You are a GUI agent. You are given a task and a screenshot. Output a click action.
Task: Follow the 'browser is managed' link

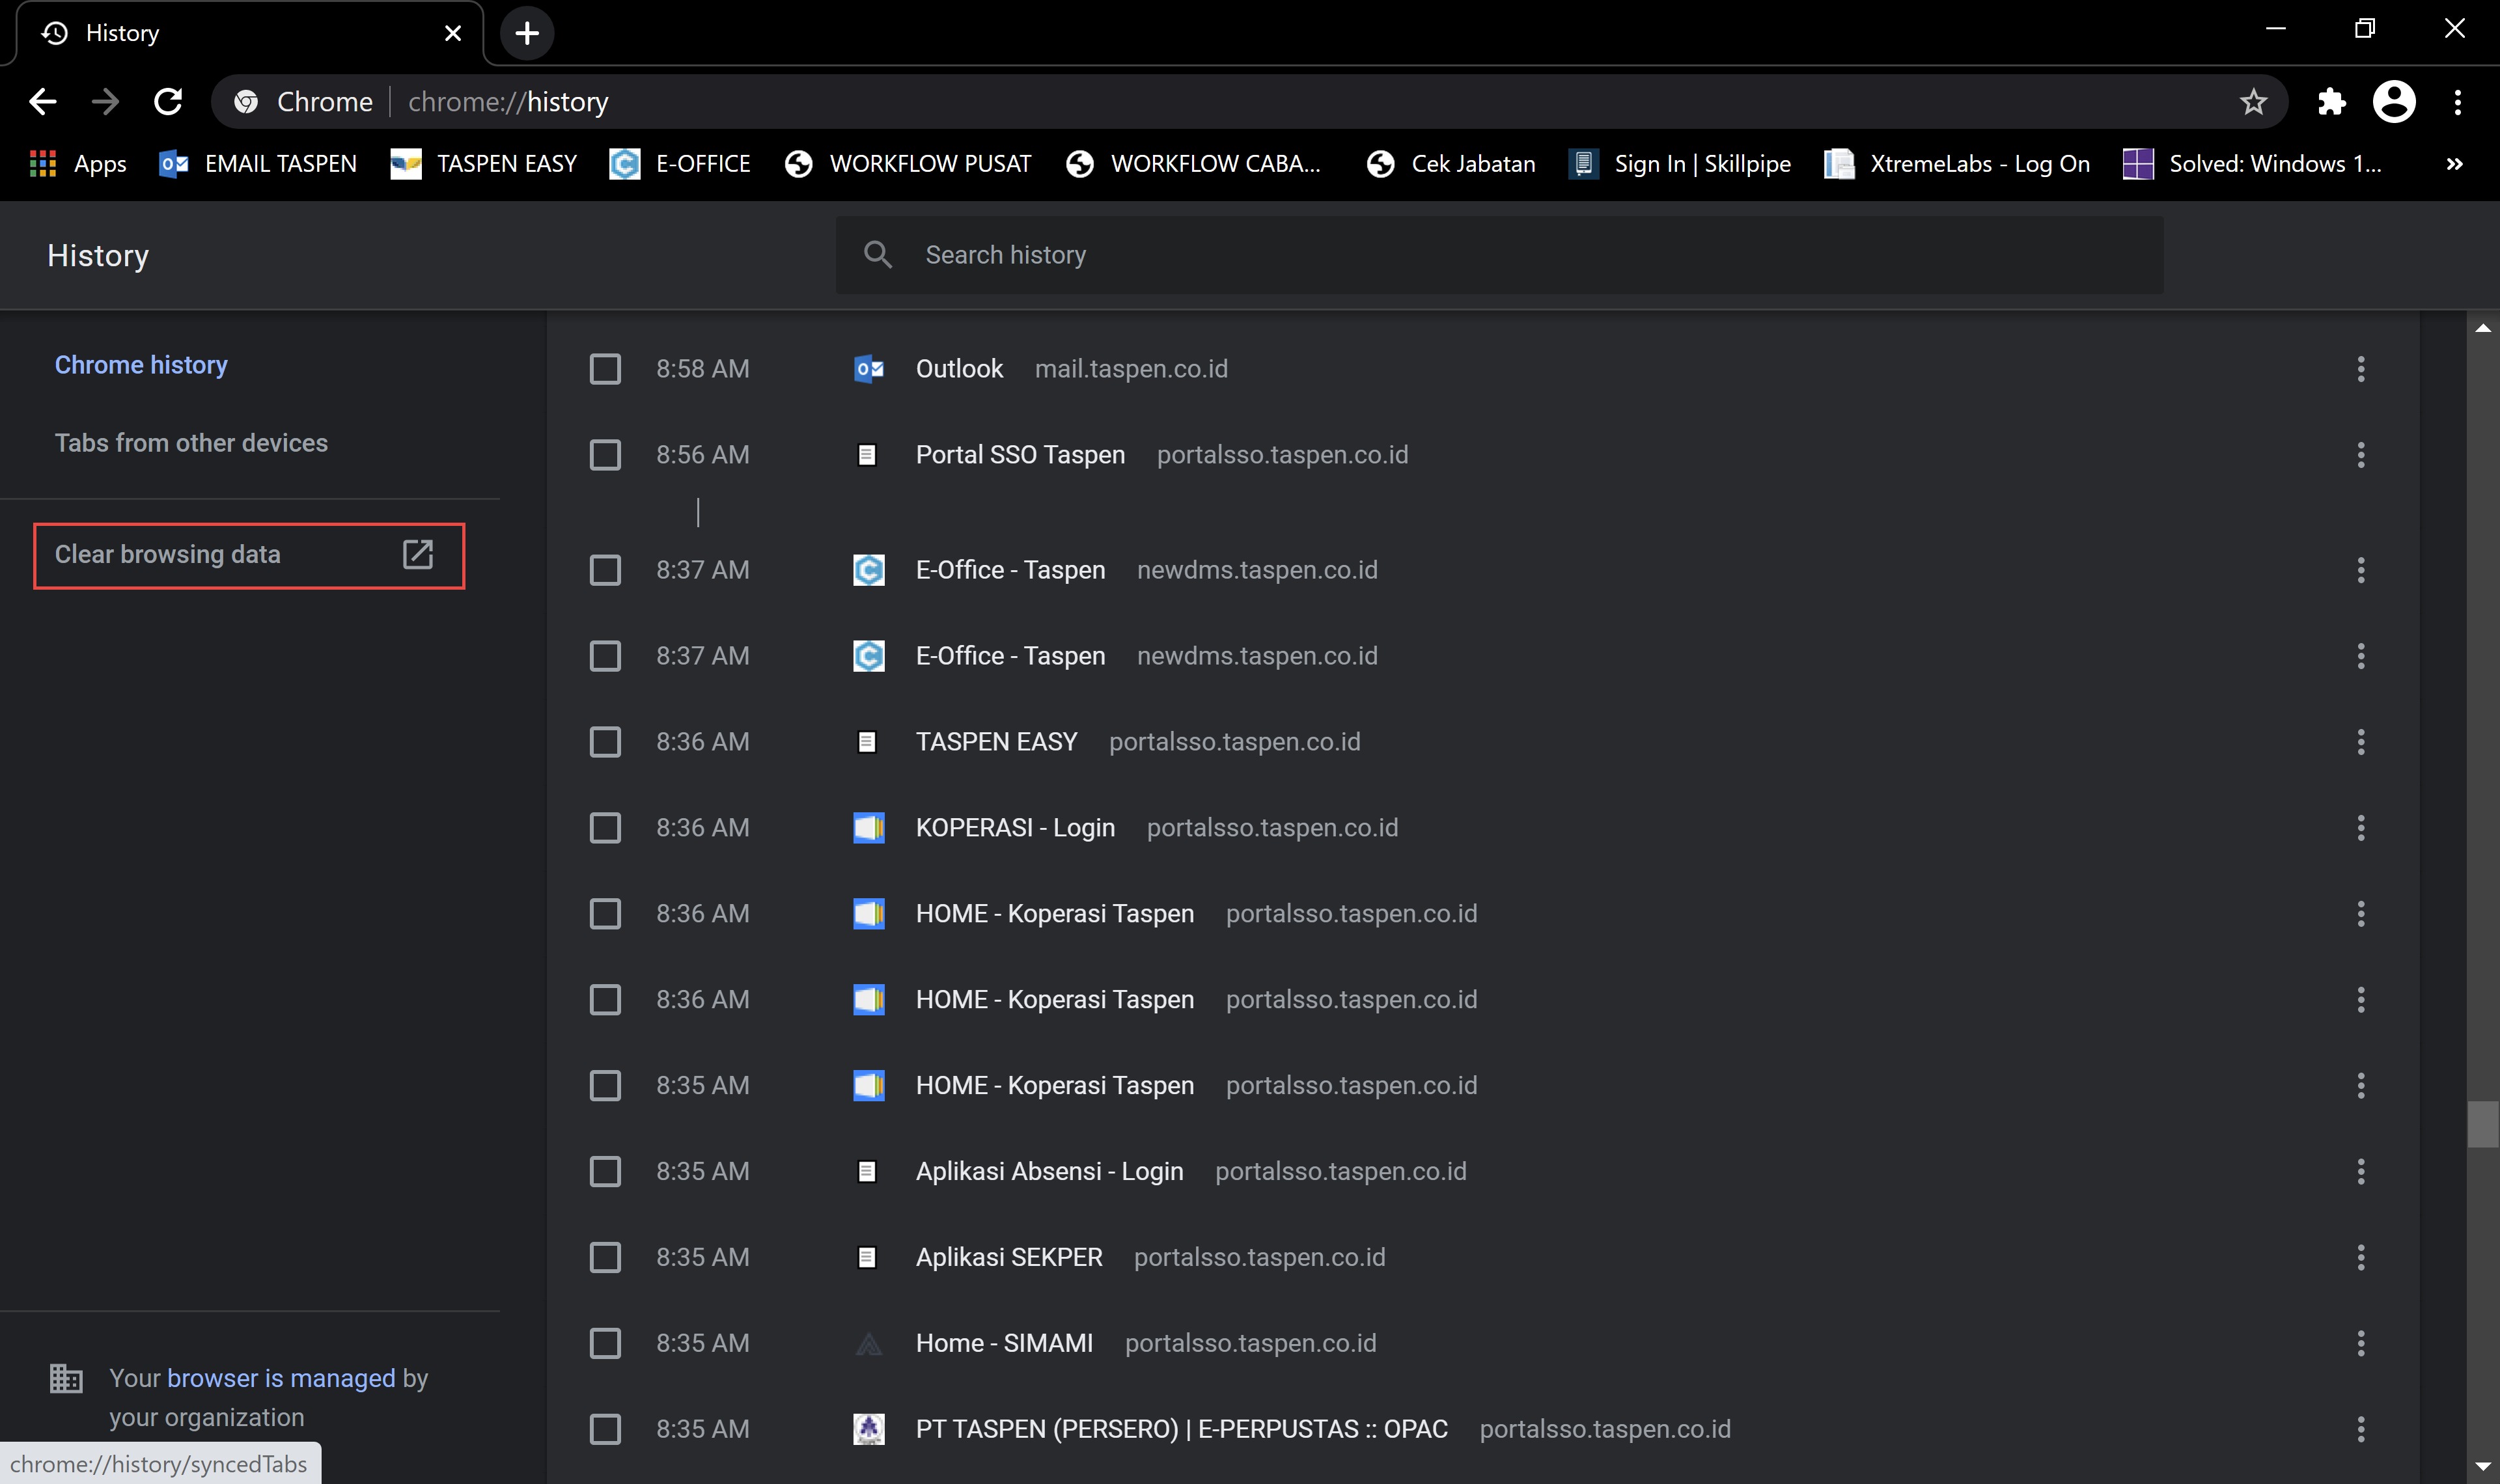281,1378
